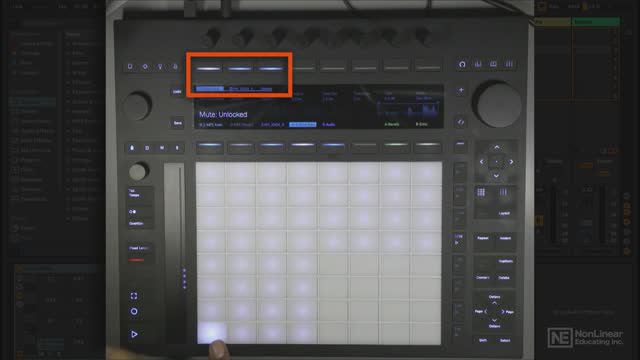Screen dimensions: 640x360
Task: Tap the d-pad center button
Action: click(x=497, y=162)
